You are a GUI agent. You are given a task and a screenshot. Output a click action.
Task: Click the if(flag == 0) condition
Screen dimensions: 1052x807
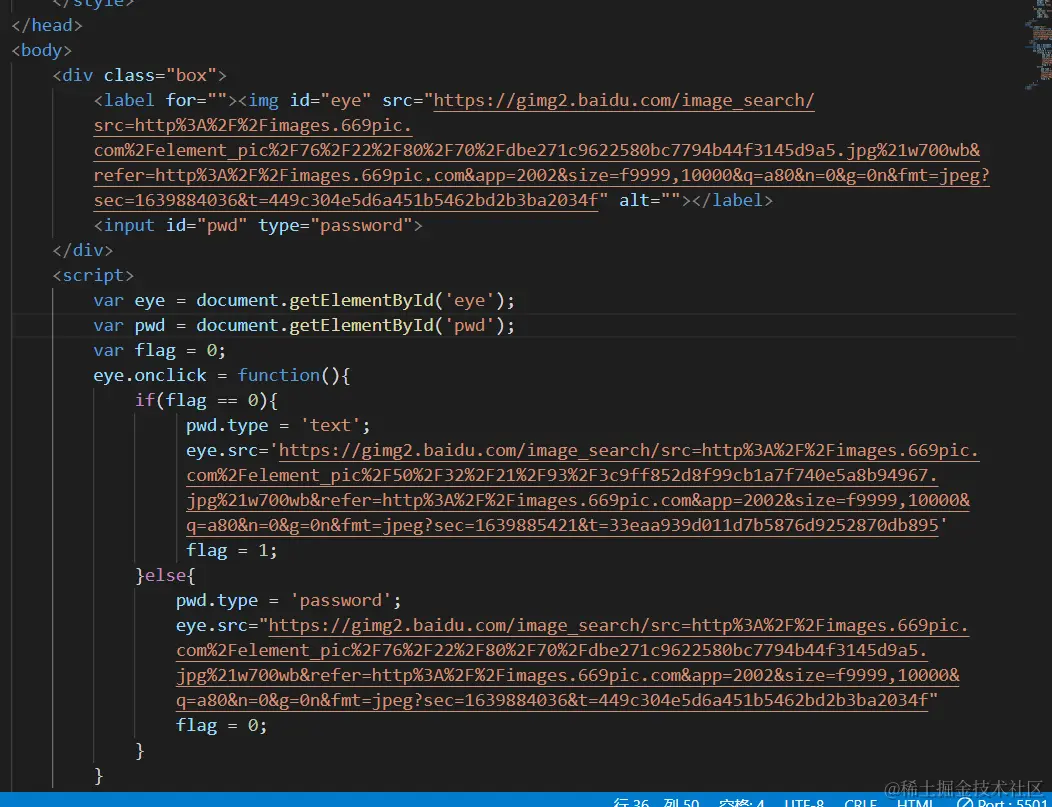tap(207, 400)
